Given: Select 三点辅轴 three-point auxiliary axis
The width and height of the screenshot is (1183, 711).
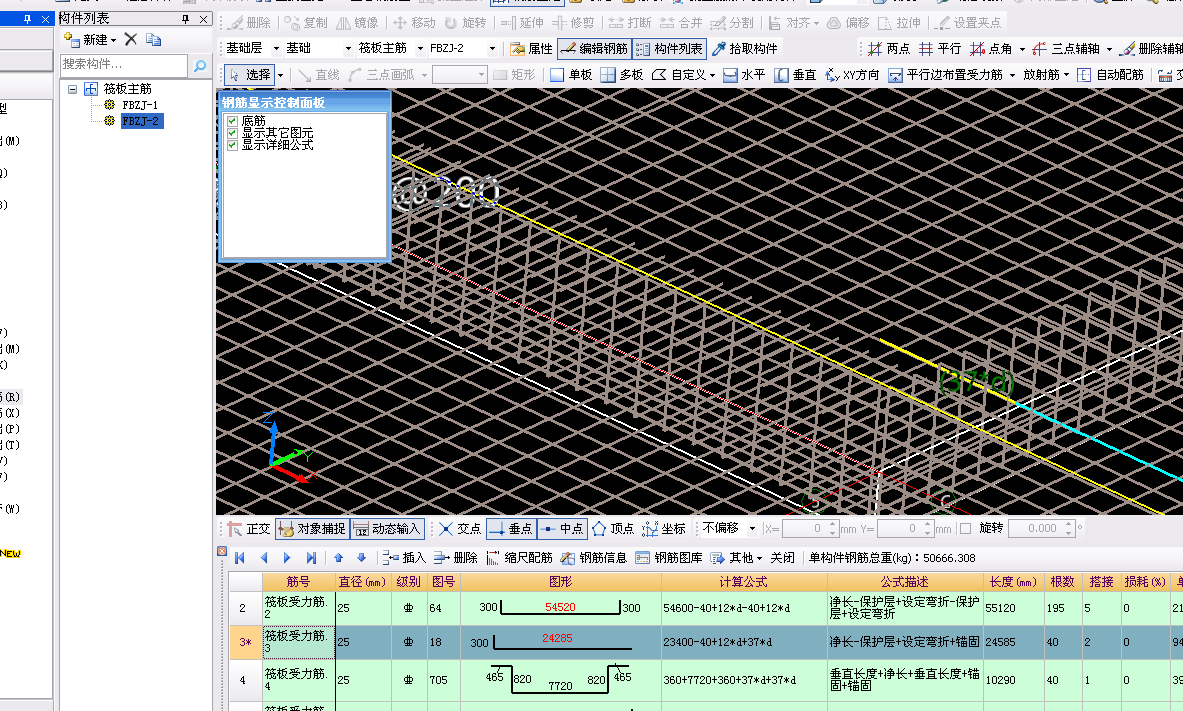Looking at the screenshot, I should pos(1066,48).
